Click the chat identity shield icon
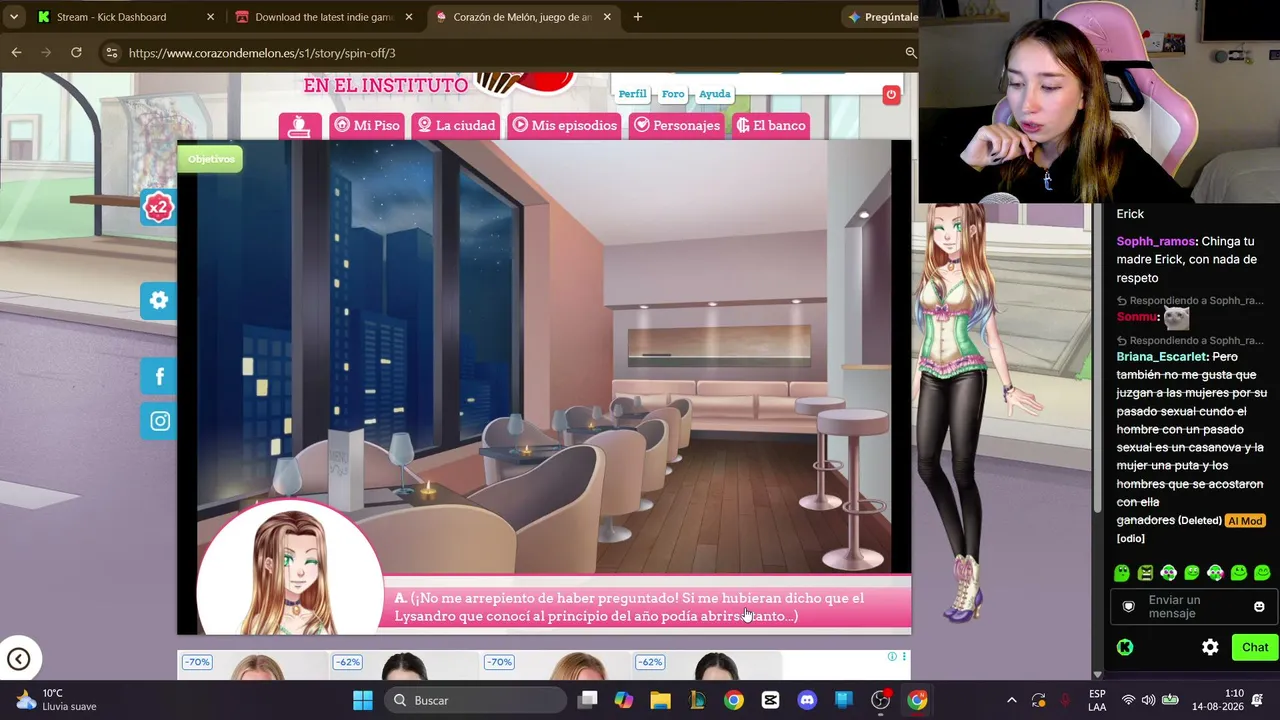The height and width of the screenshot is (720, 1280). coord(1129,607)
